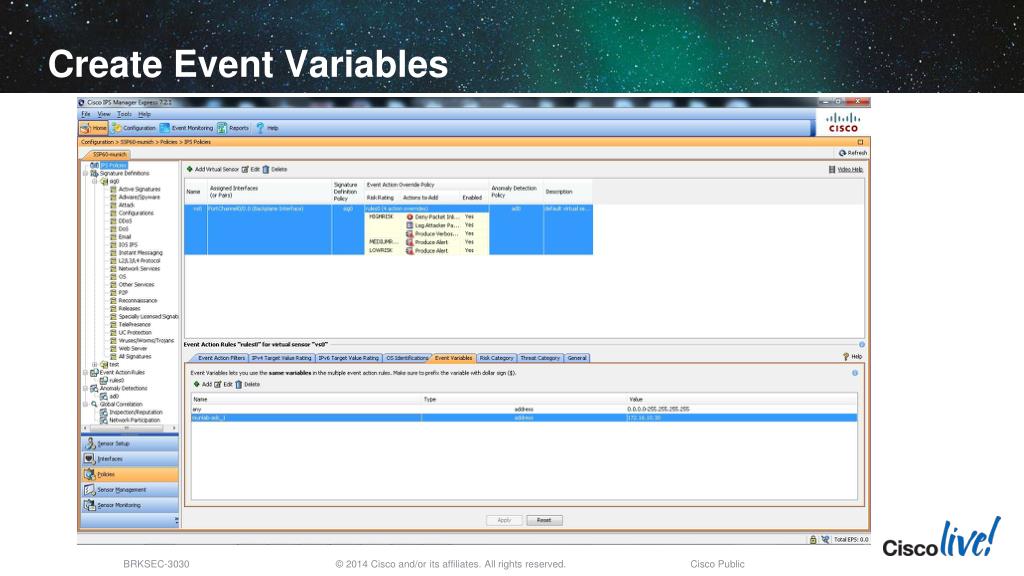Select UC Protection category icon
1024x576 pixels.
click(114, 332)
